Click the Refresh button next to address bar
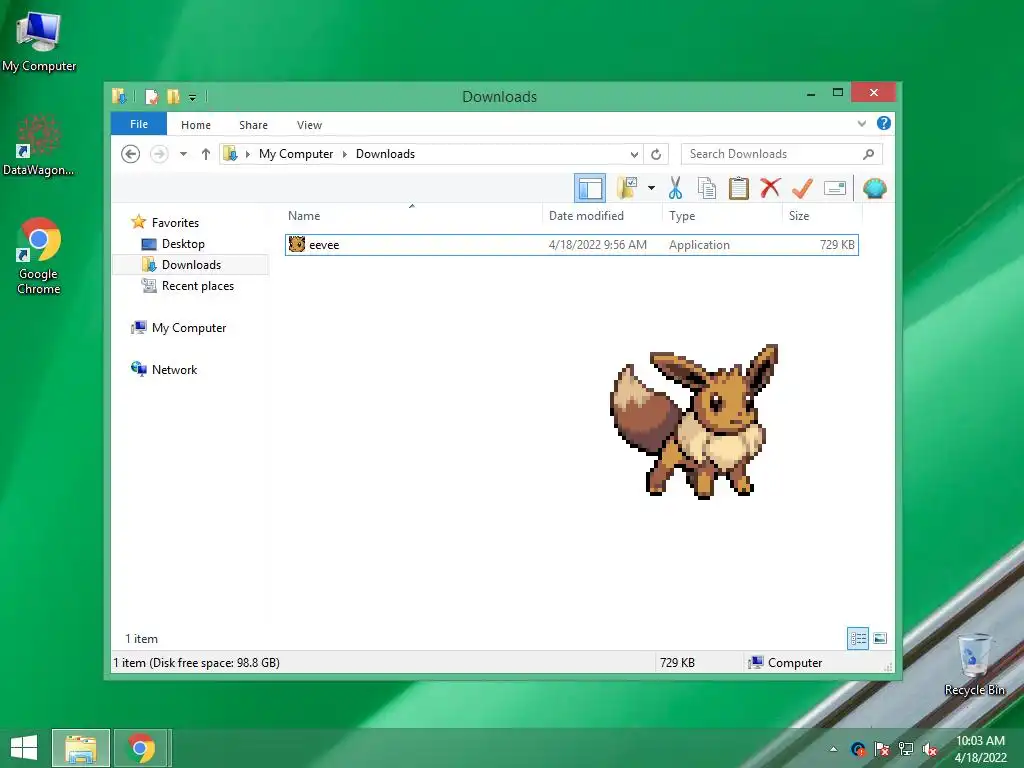 point(656,154)
